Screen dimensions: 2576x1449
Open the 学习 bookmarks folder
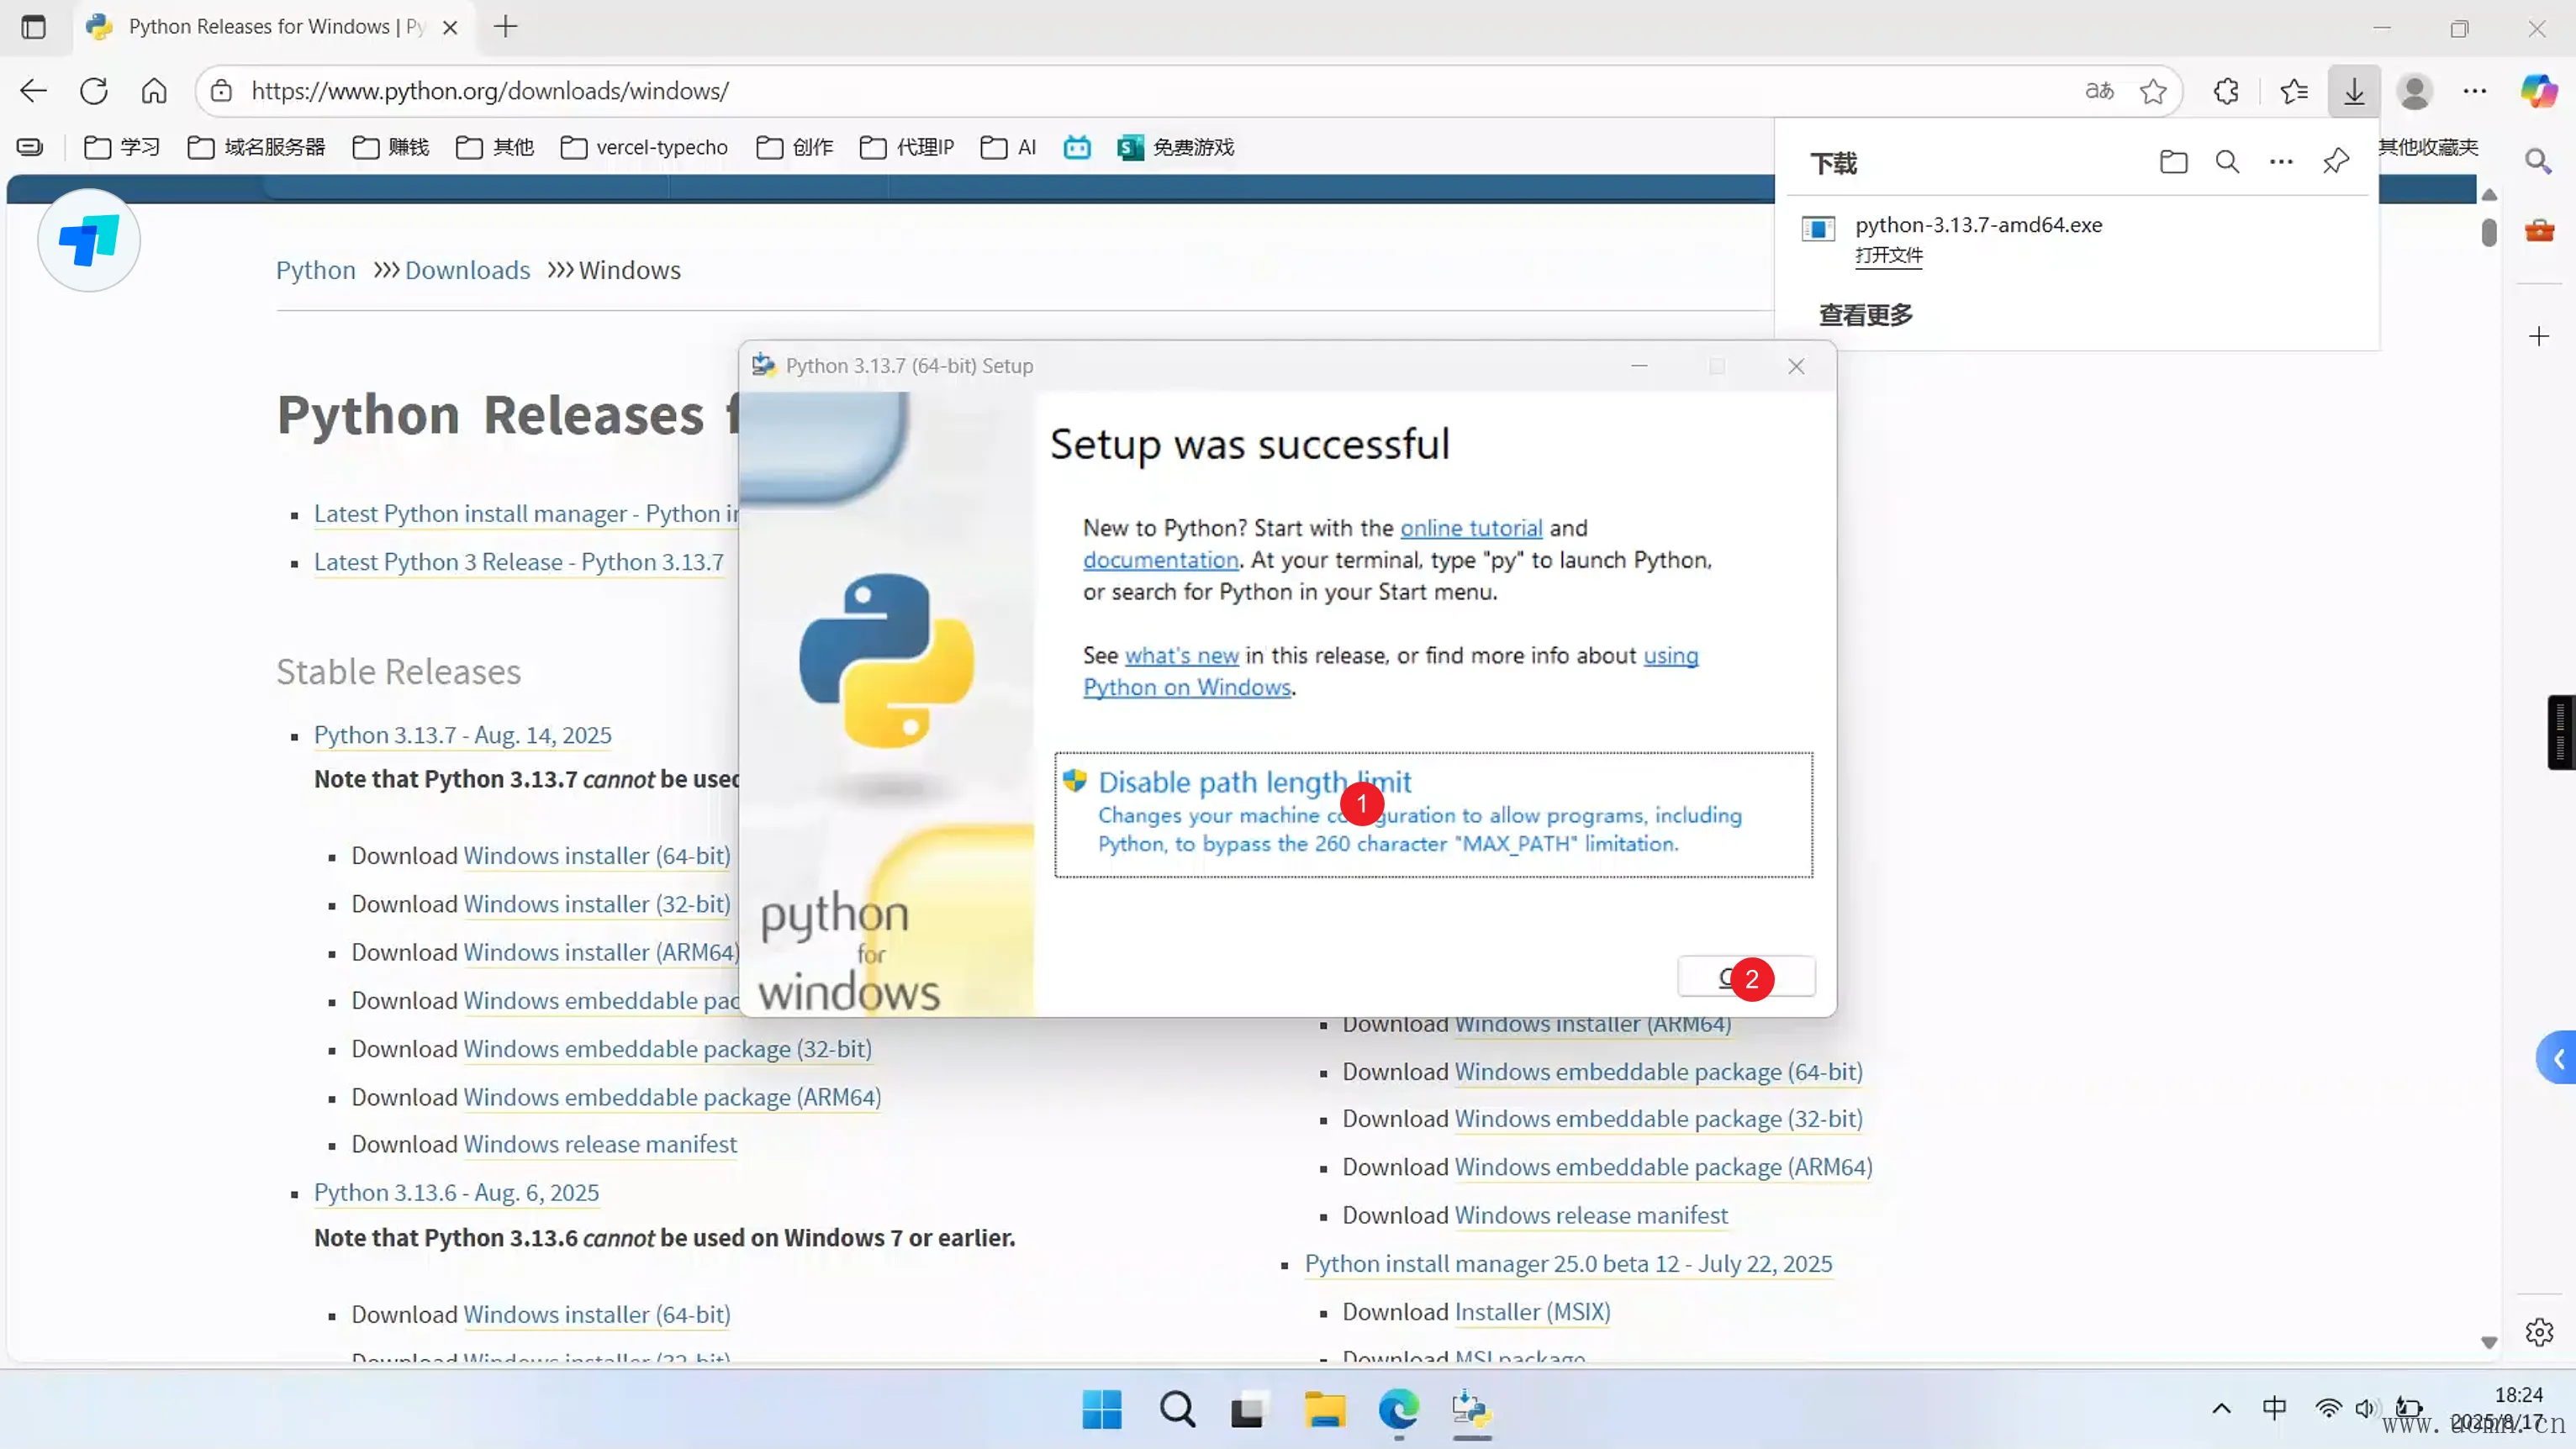(122, 148)
